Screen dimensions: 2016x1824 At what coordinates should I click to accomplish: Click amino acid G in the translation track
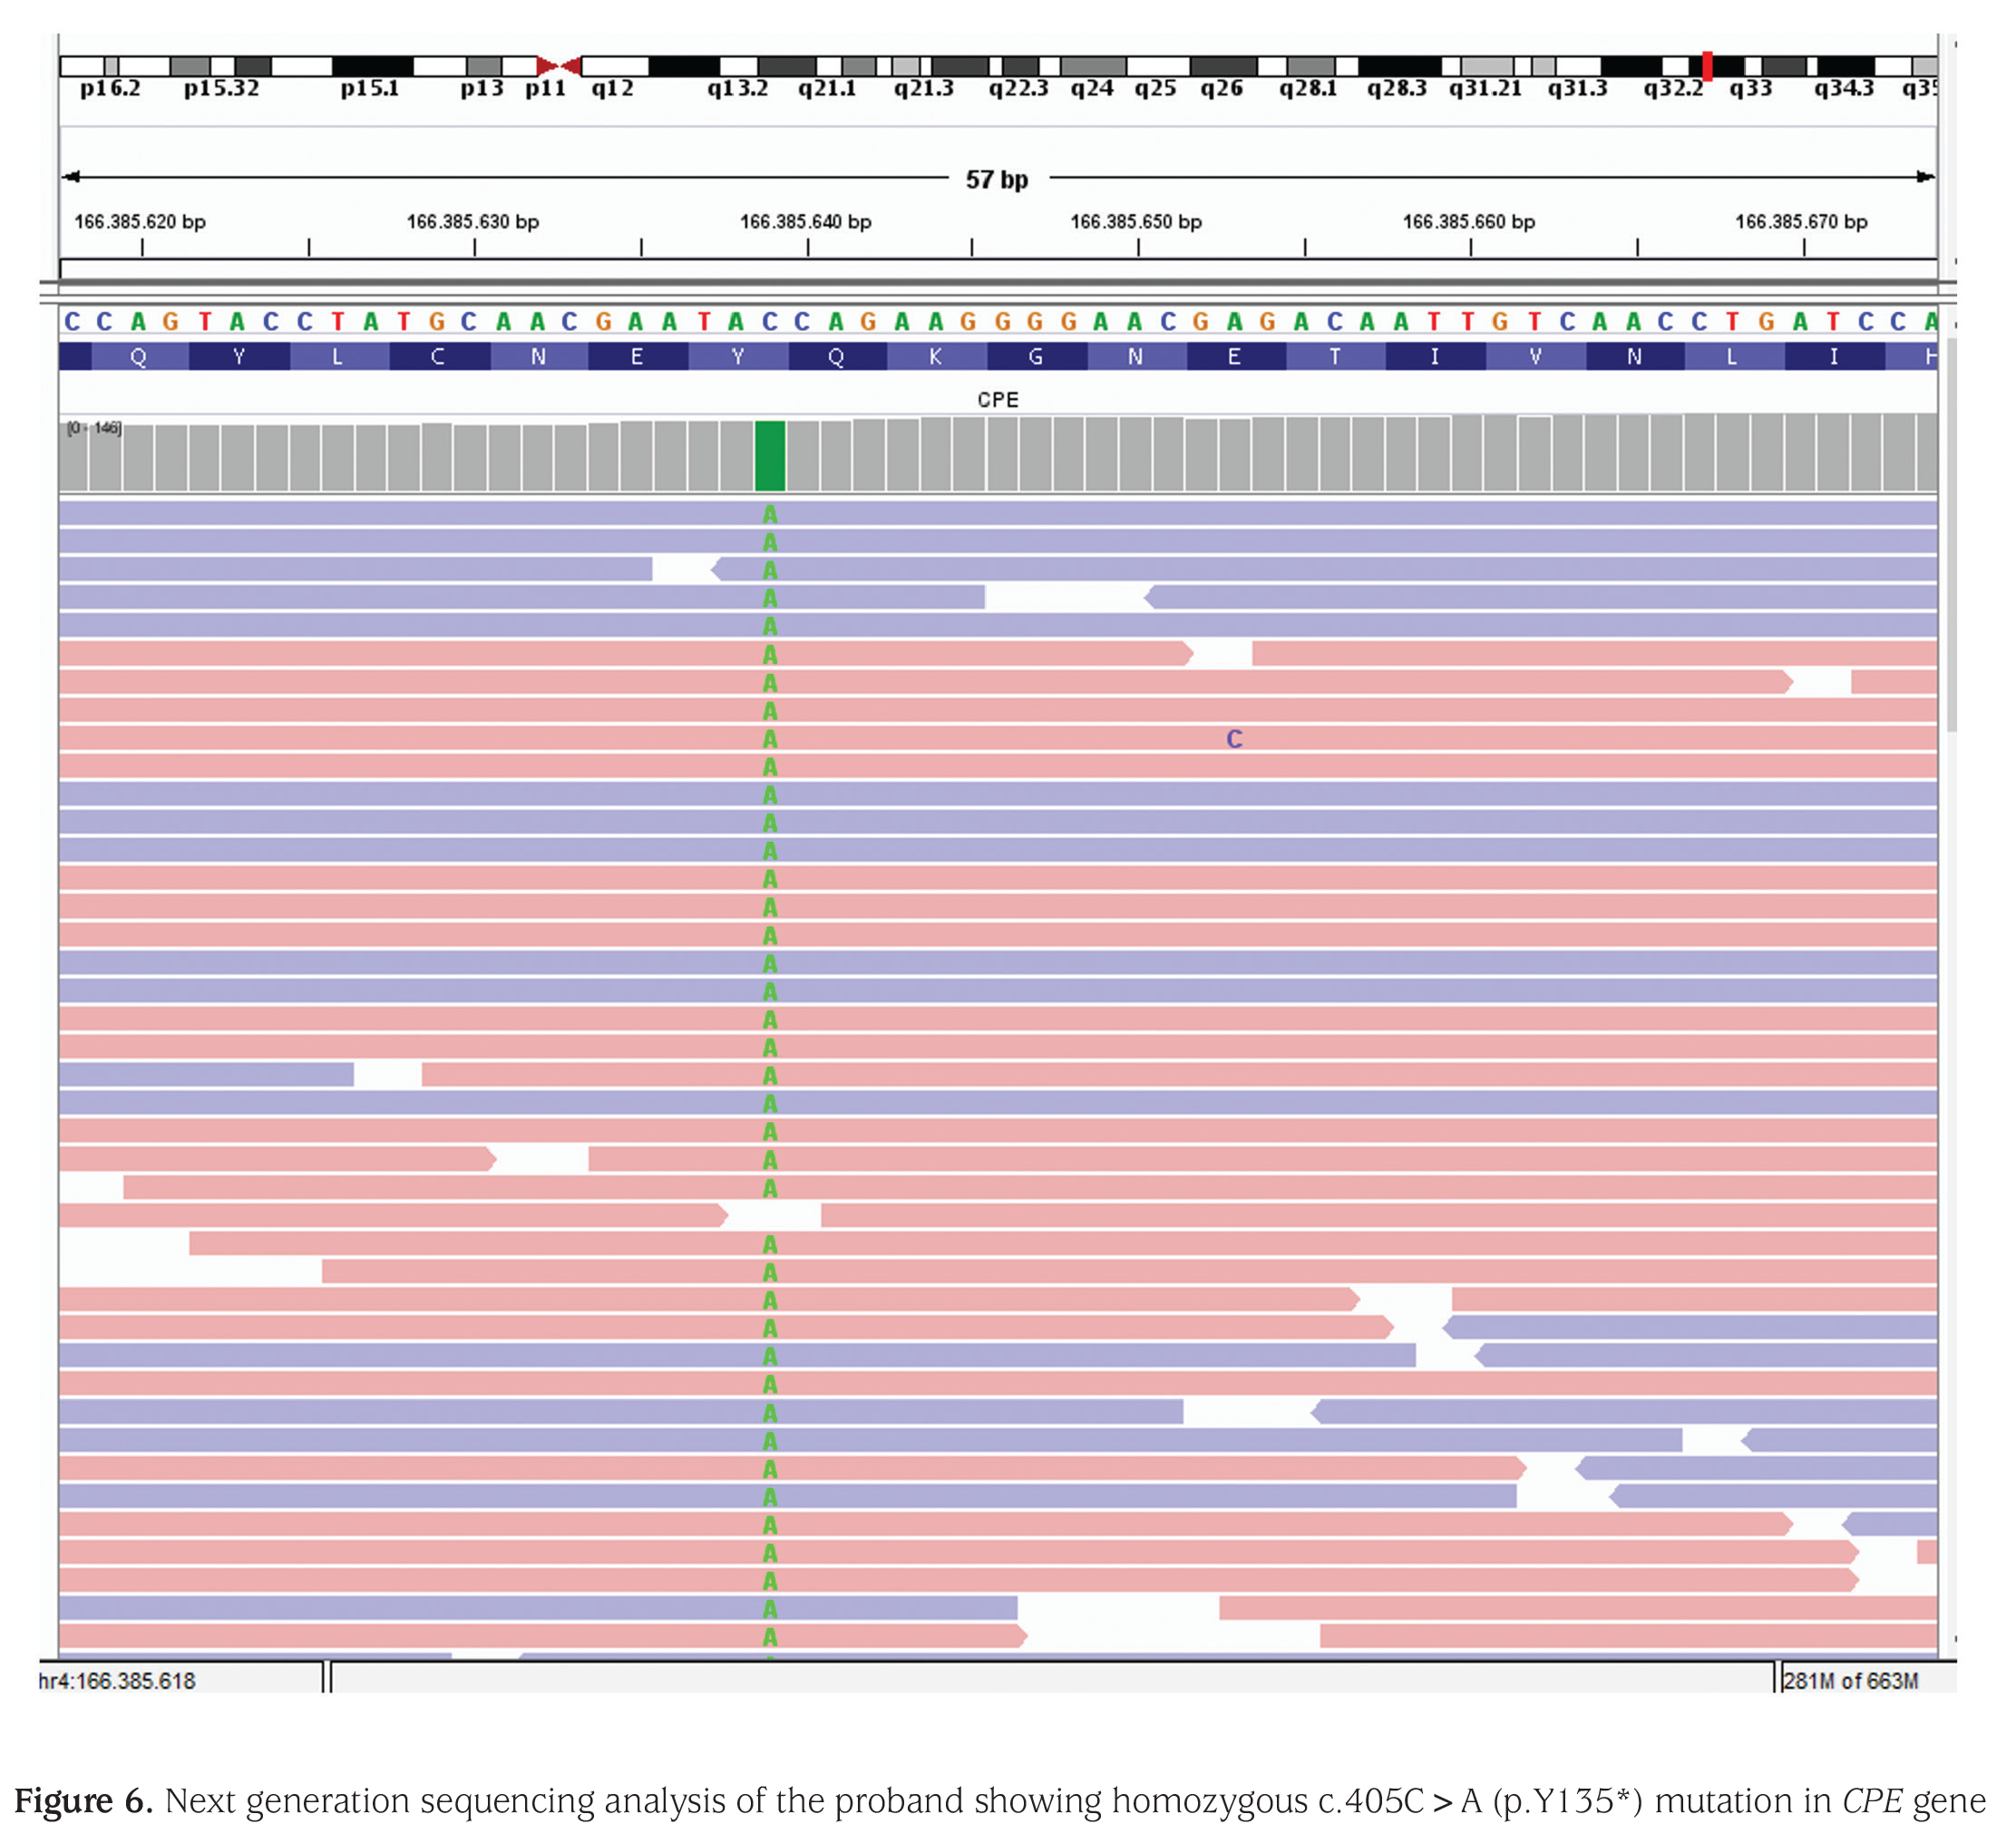1036,357
